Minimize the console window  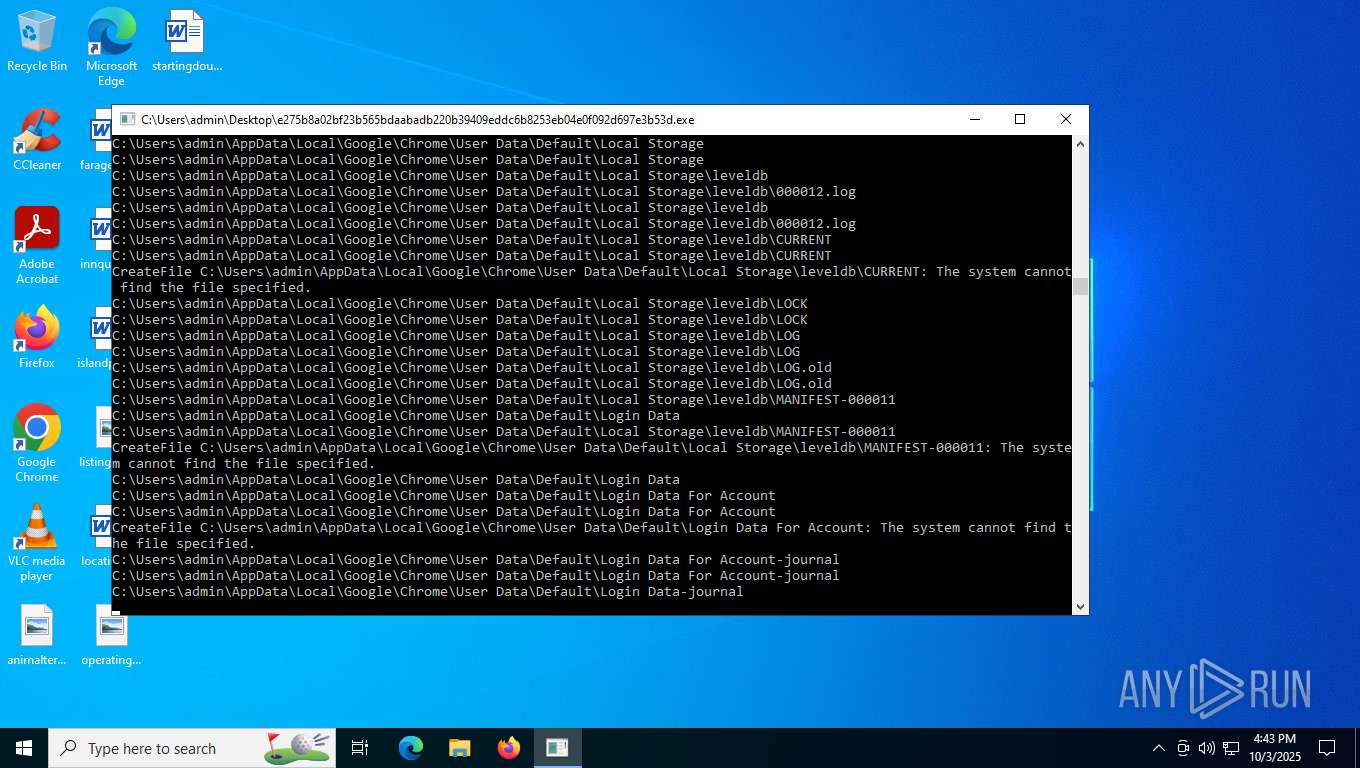point(974,119)
